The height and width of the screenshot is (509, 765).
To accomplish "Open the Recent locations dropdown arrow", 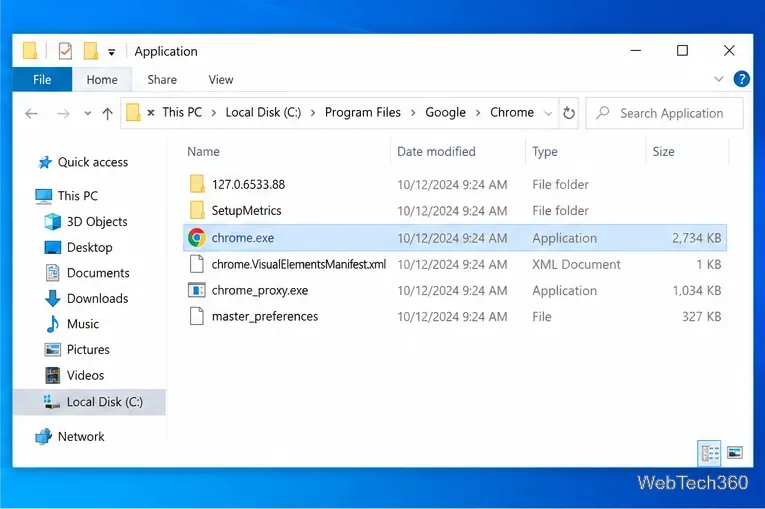I will pyautogui.click(x=87, y=114).
